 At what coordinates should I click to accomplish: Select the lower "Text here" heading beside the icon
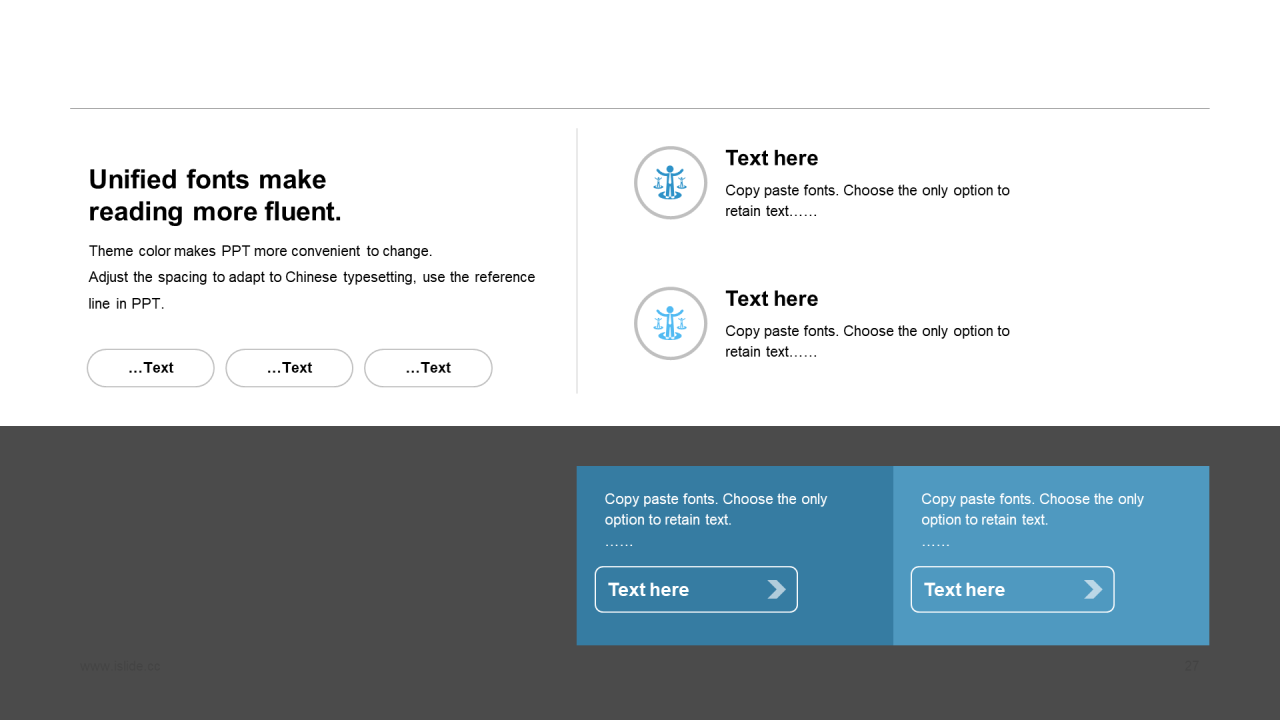(771, 299)
